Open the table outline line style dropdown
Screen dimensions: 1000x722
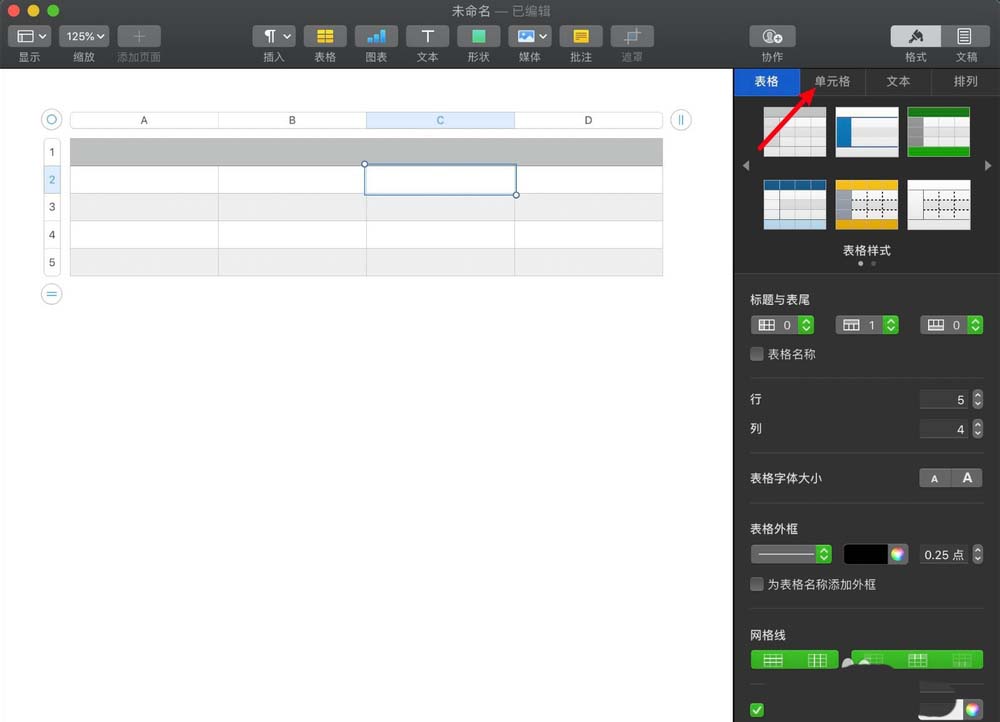(x=791, y=554)
